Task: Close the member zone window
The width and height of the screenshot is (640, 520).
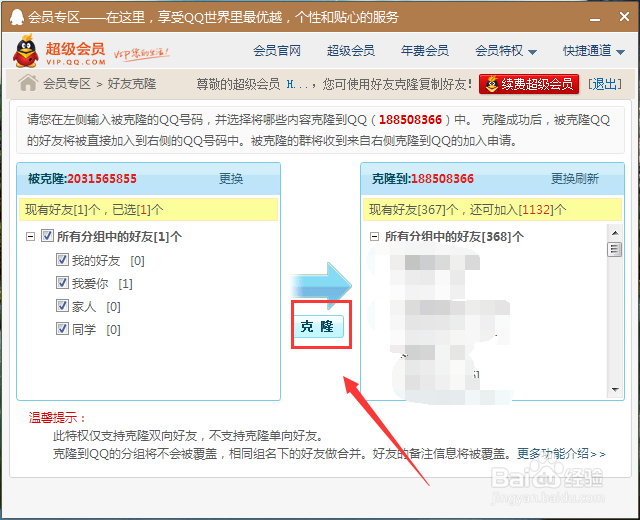Action: 624,17
